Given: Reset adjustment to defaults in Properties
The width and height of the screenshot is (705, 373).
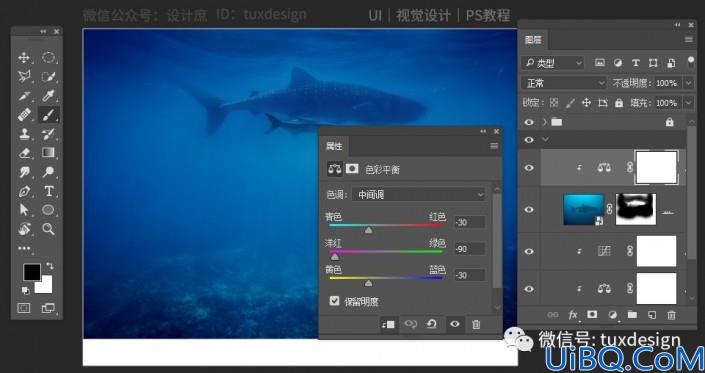Looking at the screenshot, I should (432, 324).
